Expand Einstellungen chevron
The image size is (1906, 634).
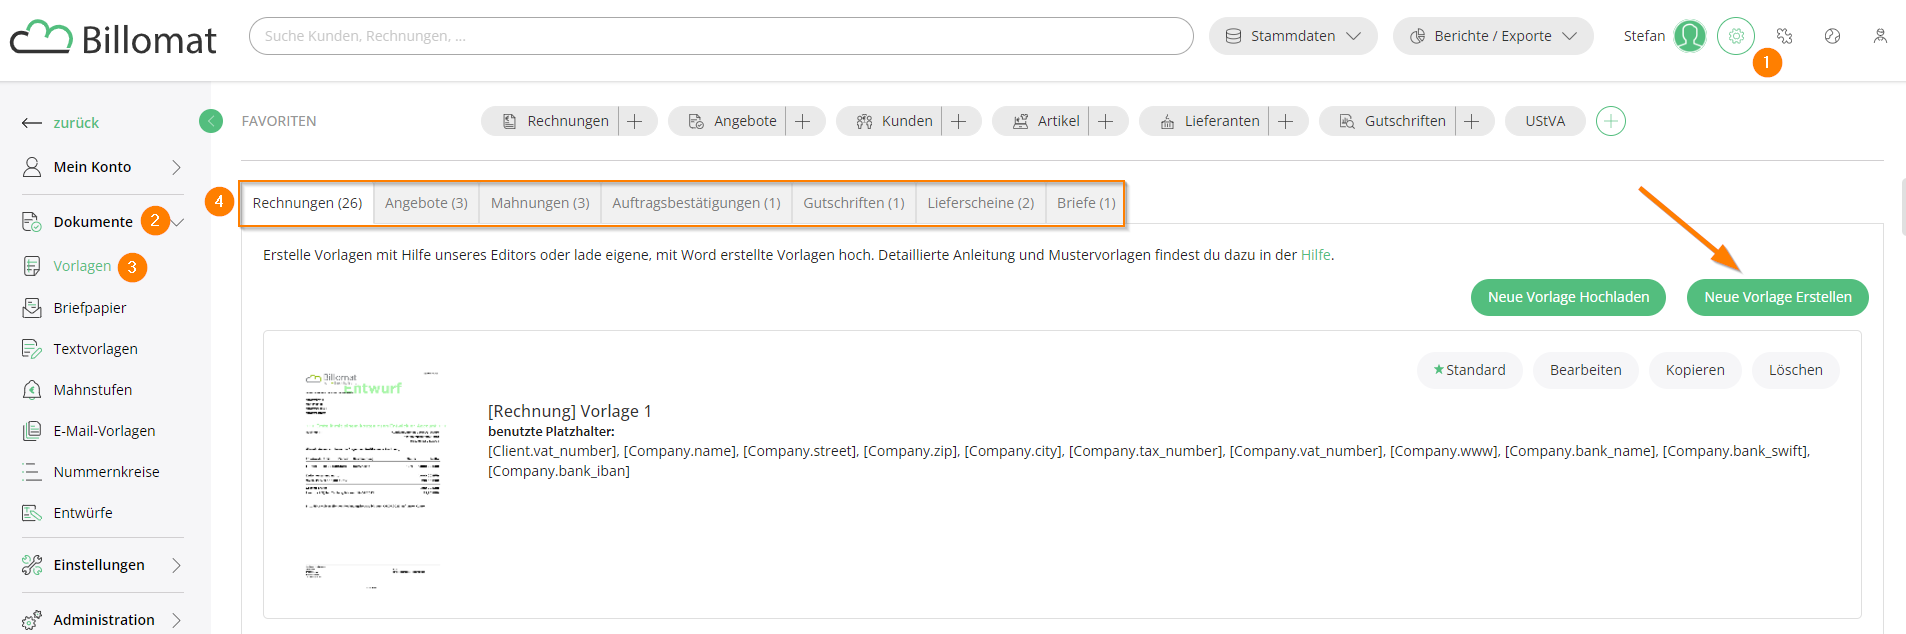pyautogui.click(x=176, y=565)
